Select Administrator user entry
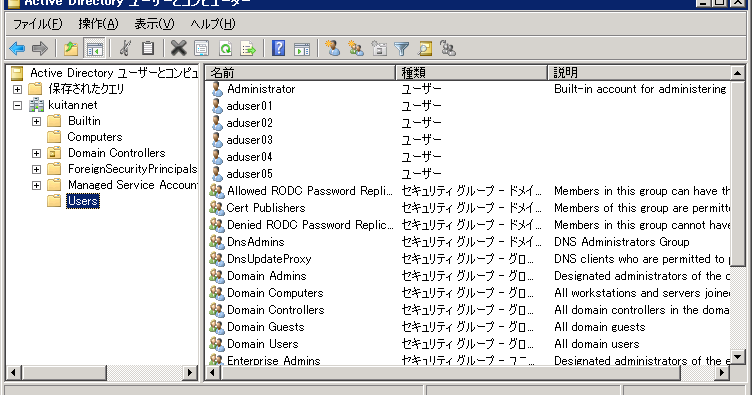Viewport: 752px width, 395px height. (x=261, y=89)
